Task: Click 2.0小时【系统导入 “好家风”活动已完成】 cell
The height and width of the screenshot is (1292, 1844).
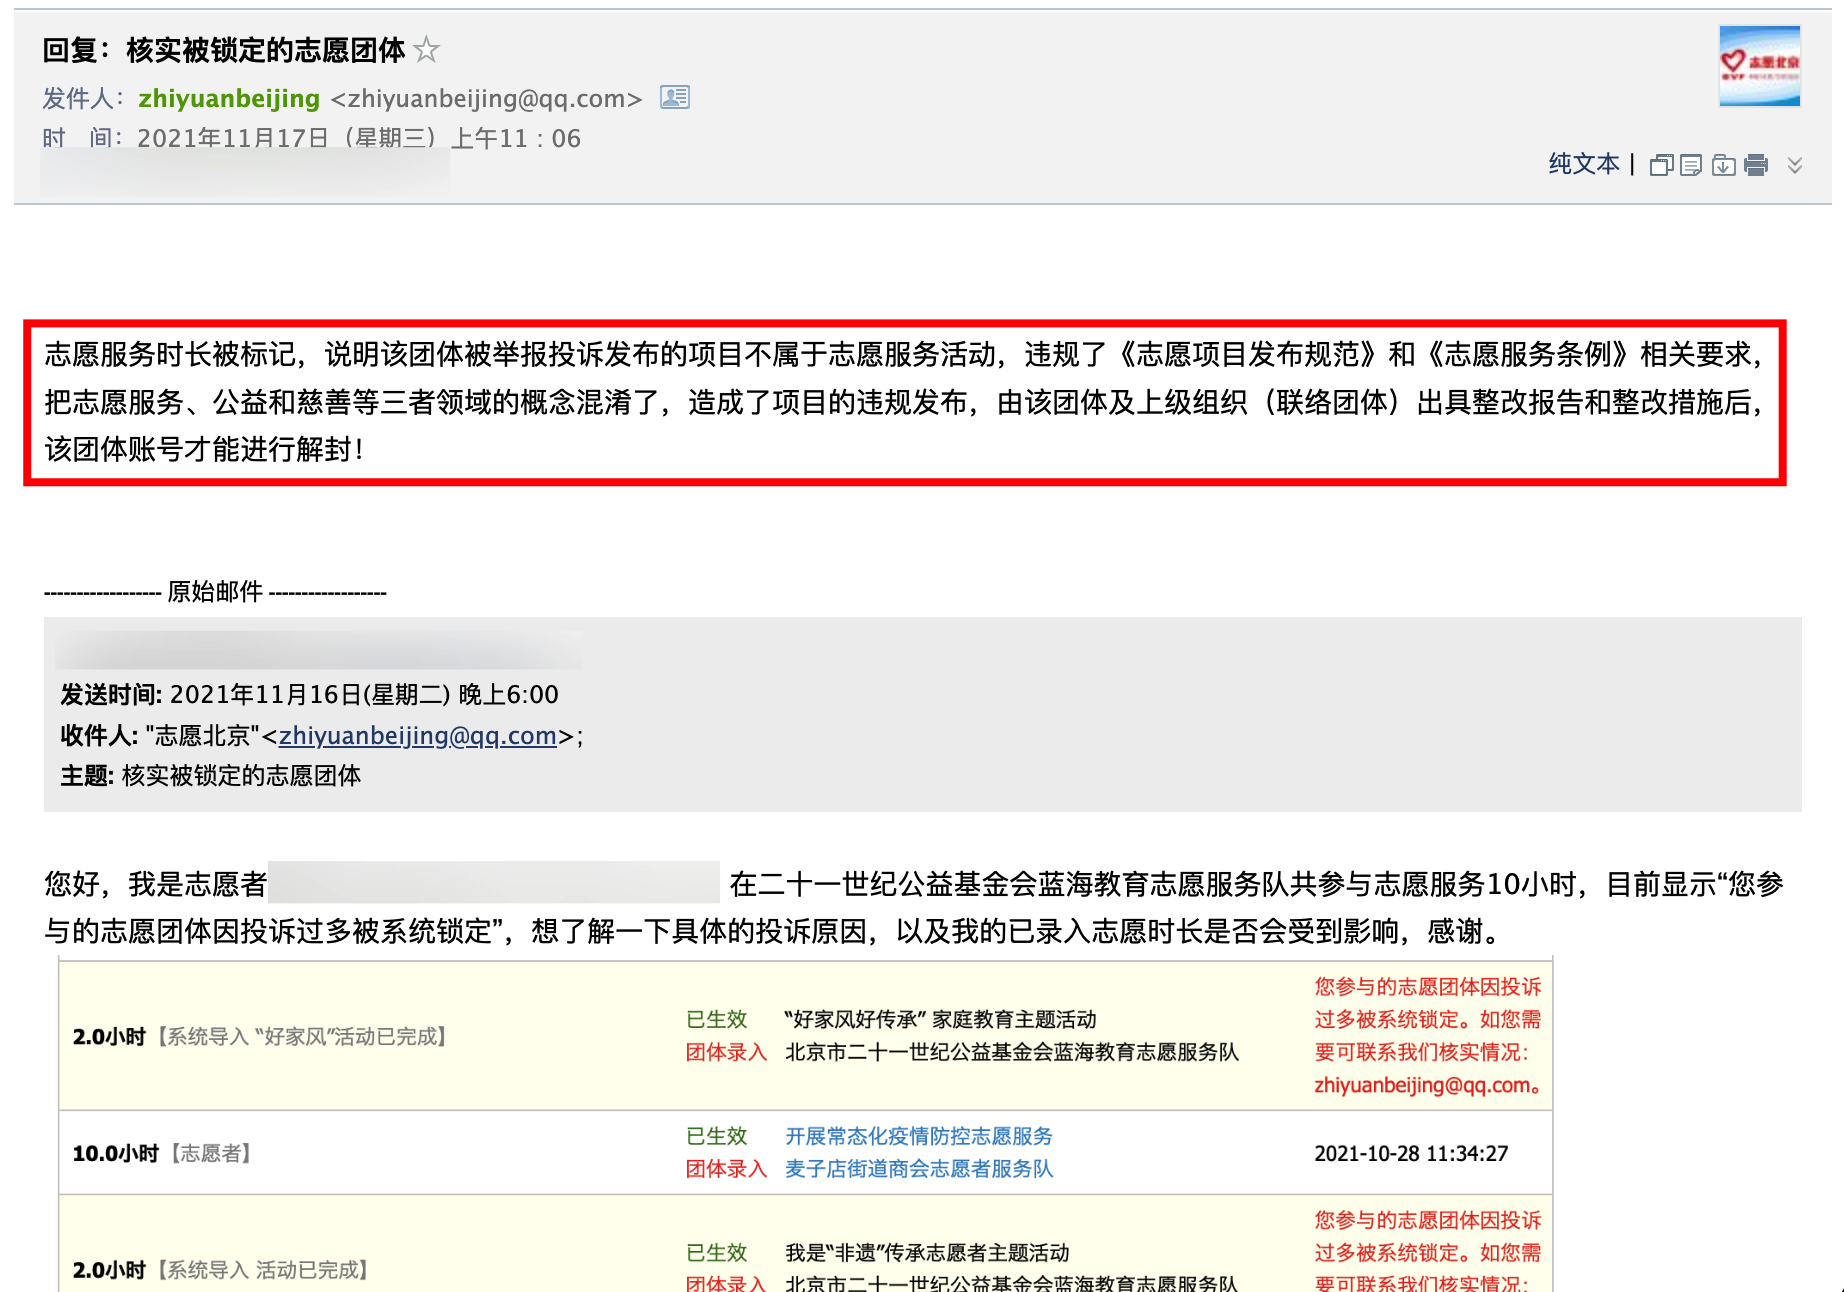Action: (x=260, y=1036)
